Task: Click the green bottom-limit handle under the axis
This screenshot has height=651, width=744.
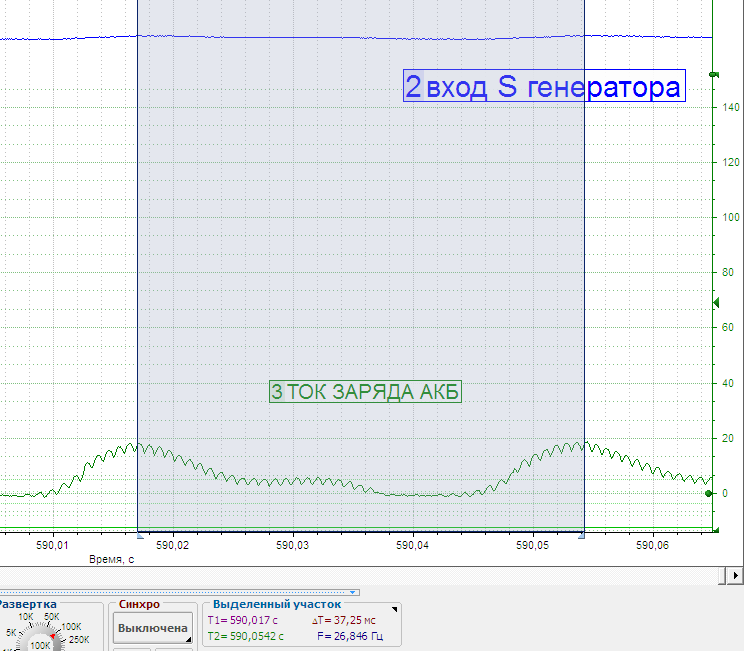Action: (x=716, y=530)
